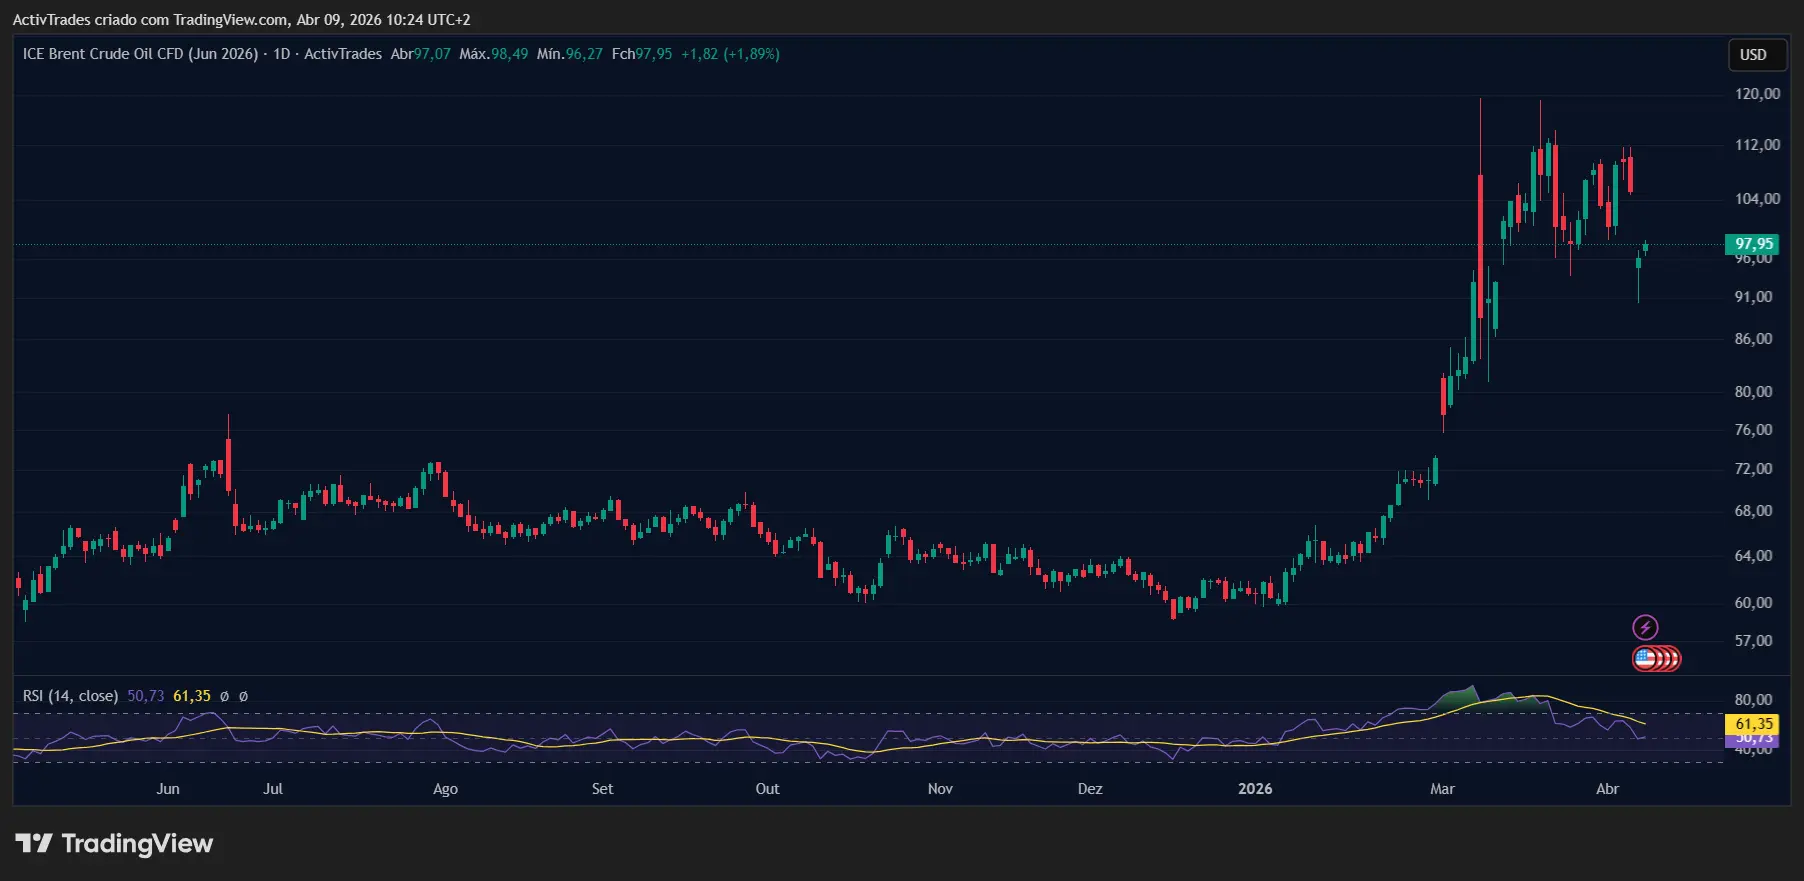Screen dimensions: 1804x881
Task: Click the RSI (14, close) indicator label
Action: [70, 696]
